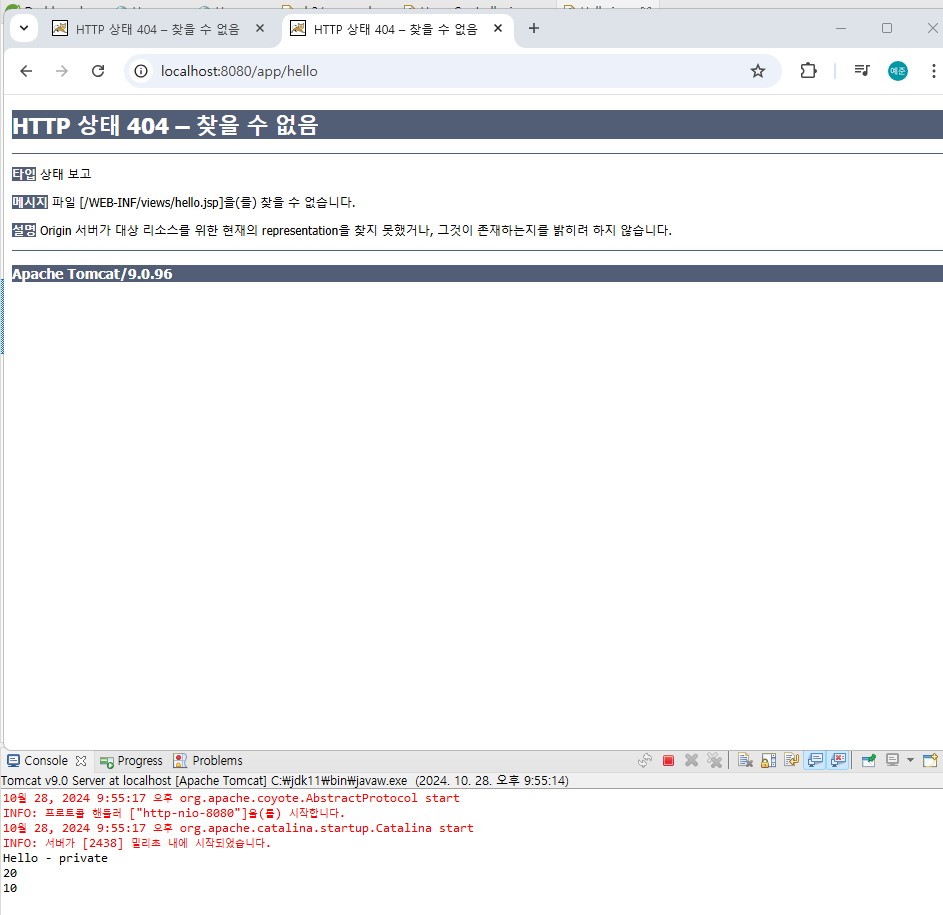The height and width of the screenshot is (915, 943).
Task: Click the '설명 Origin 서버가' description line
Action: pyautogui.click(x=342, y=230)
